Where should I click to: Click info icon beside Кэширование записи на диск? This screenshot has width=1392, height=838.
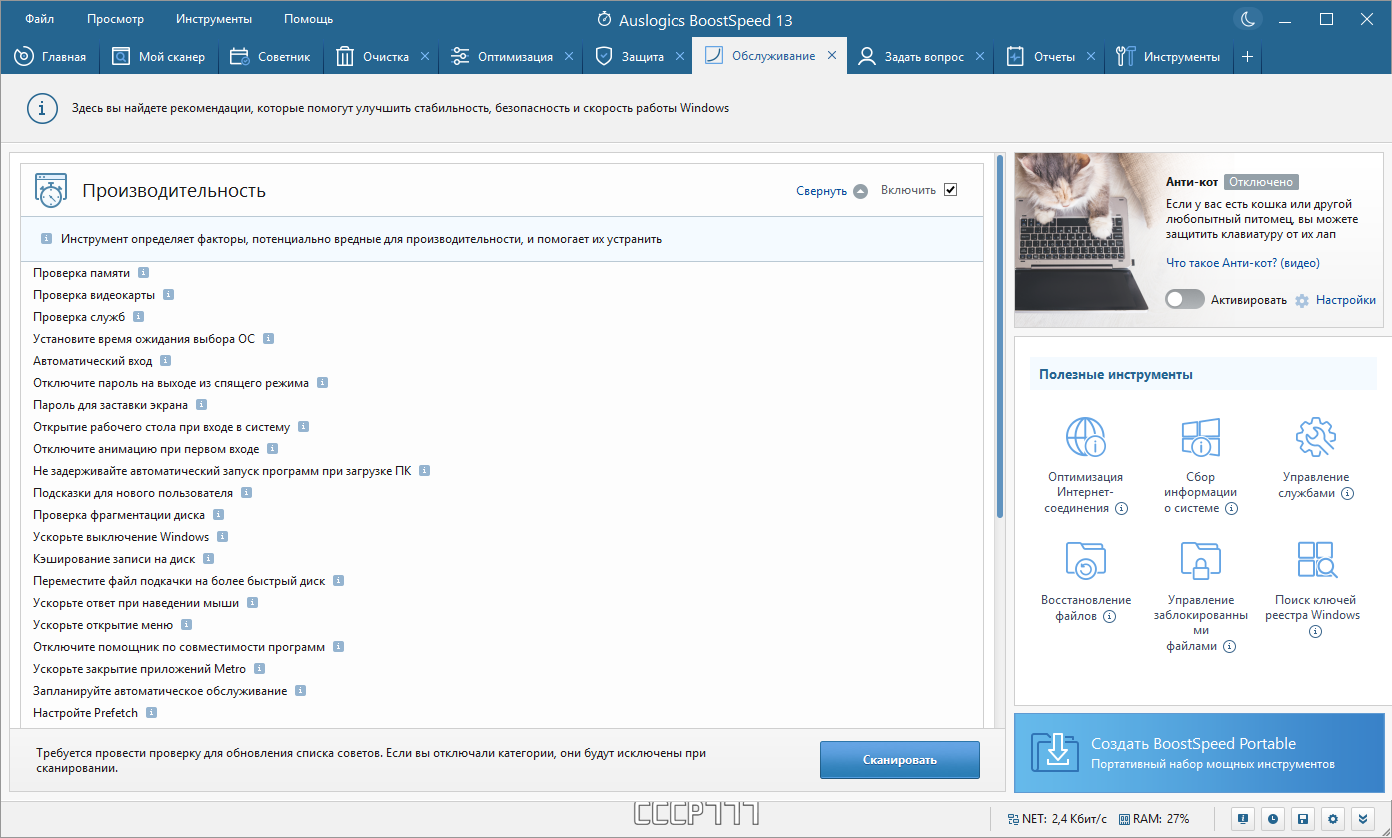(208, 558)
